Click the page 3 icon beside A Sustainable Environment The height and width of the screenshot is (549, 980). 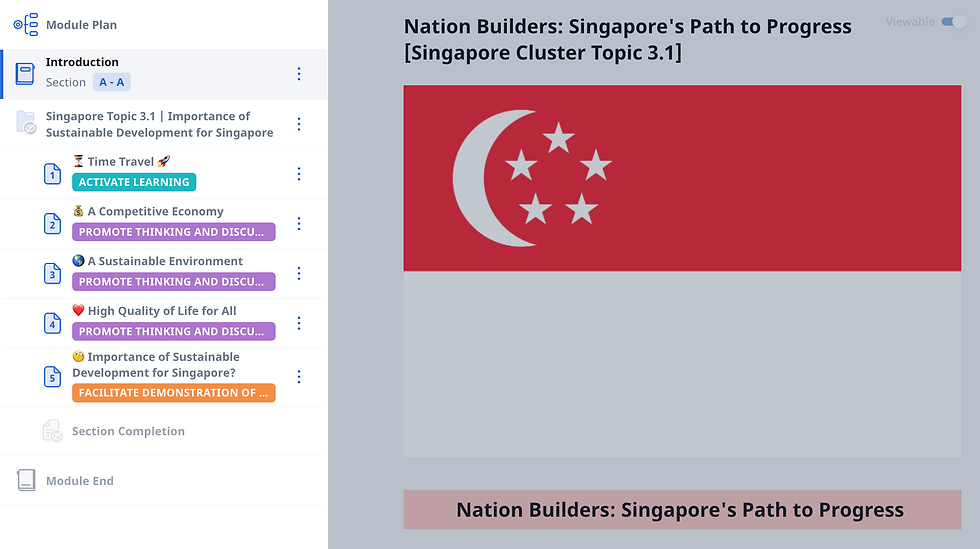tap(52, 273)
